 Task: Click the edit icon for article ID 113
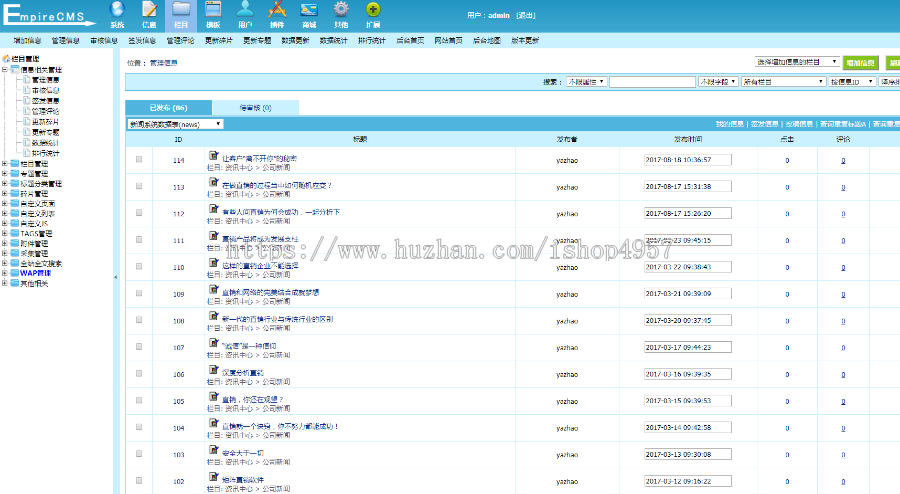(x=214, y=182)
